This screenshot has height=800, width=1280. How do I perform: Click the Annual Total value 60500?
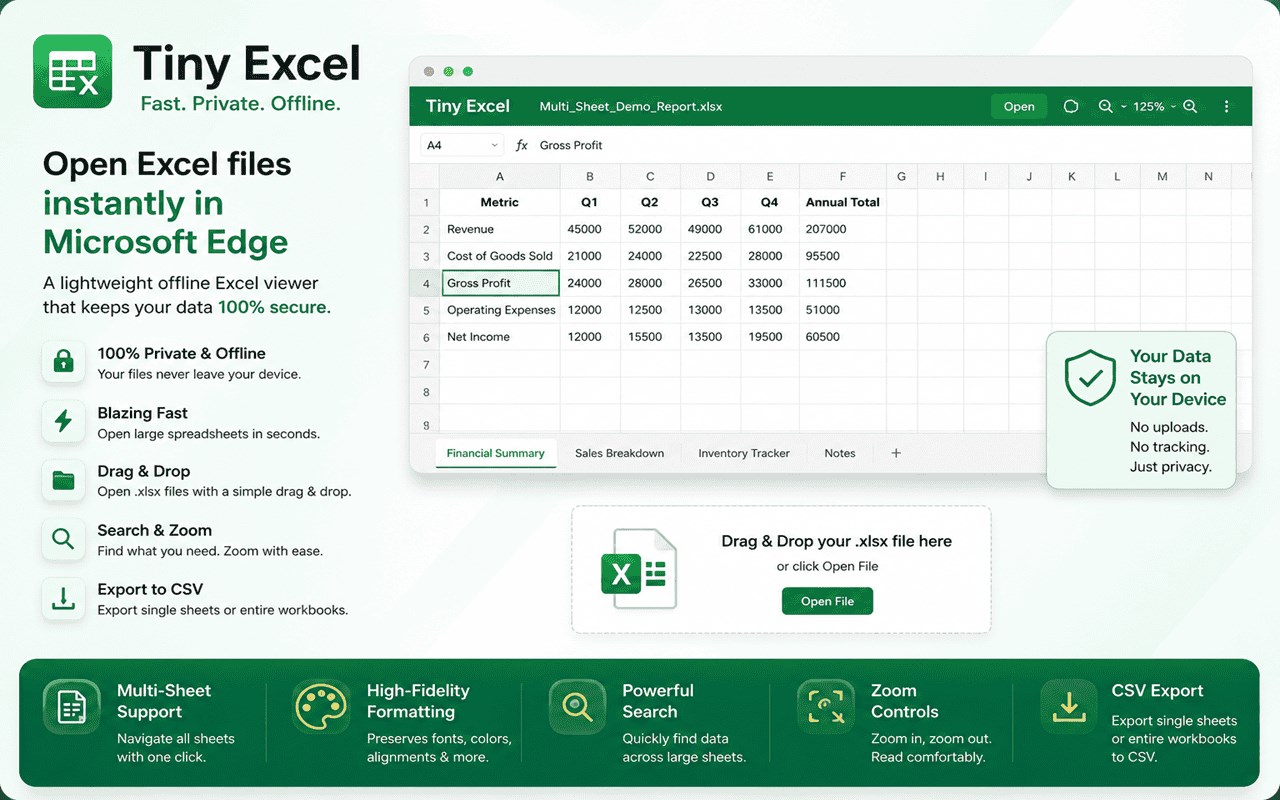pos(843,337)
